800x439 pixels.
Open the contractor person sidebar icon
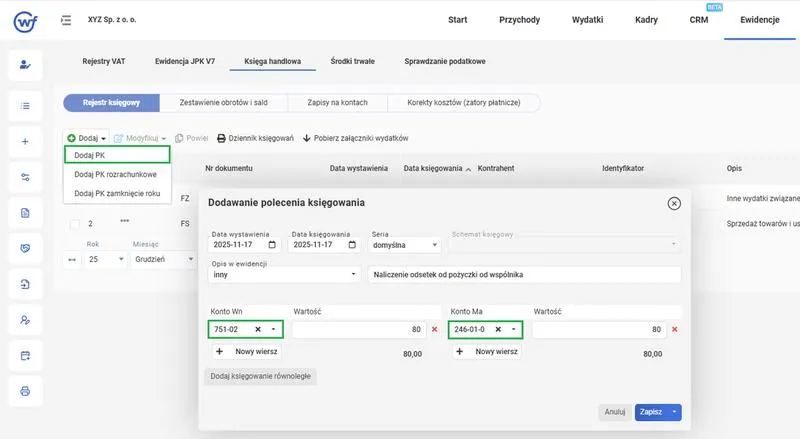tap(25, 320)
